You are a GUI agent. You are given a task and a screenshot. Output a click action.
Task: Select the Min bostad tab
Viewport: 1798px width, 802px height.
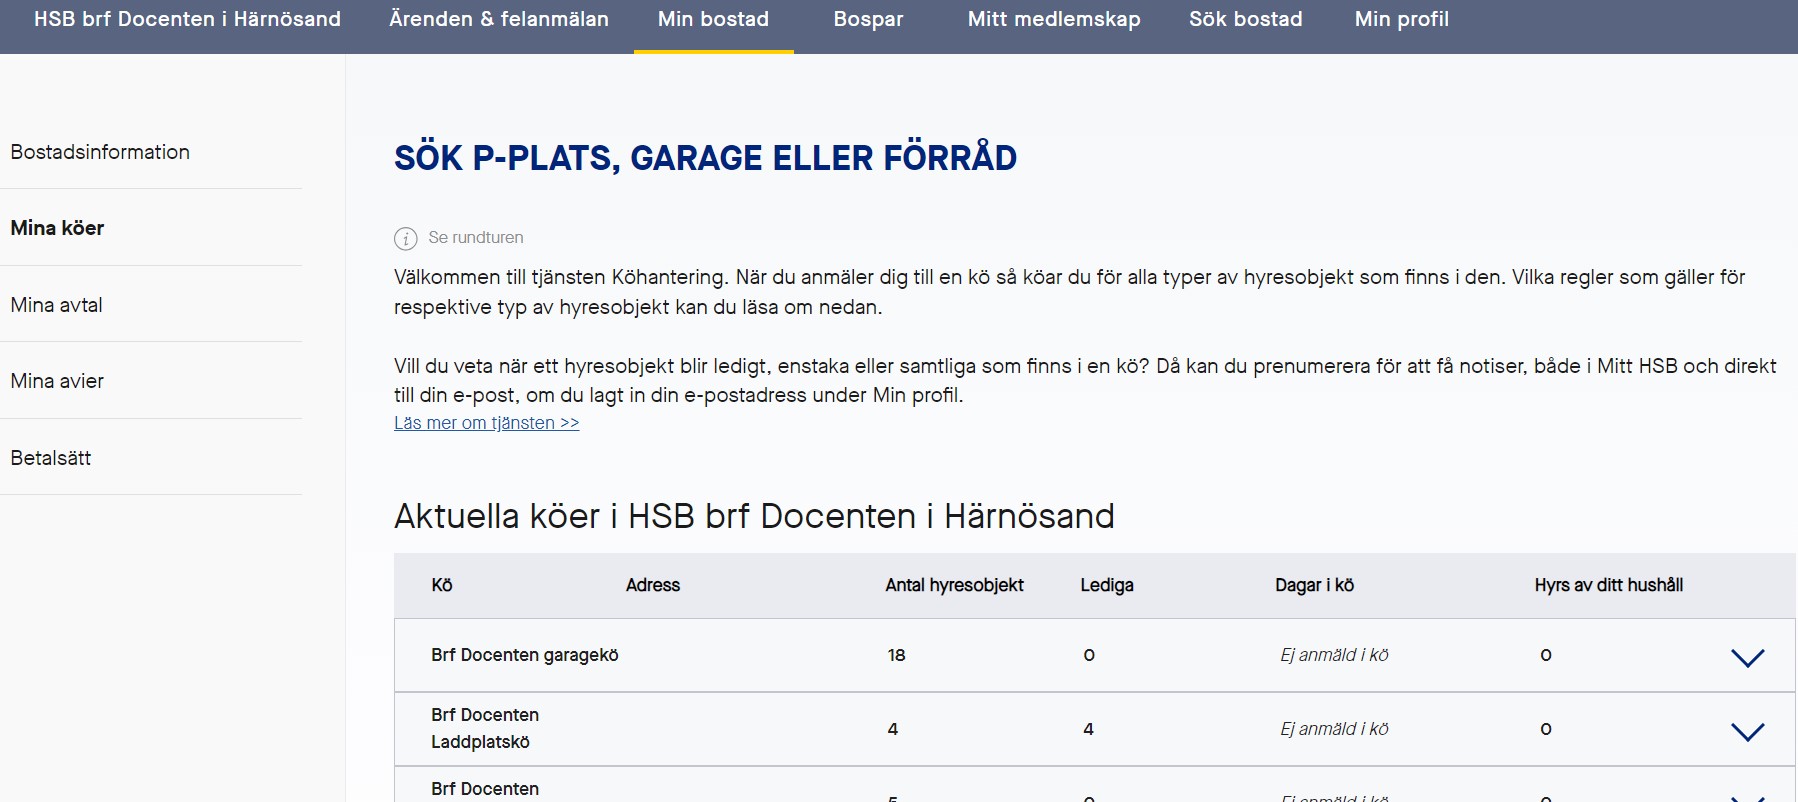pyautogui.click(x=713, y=20)
